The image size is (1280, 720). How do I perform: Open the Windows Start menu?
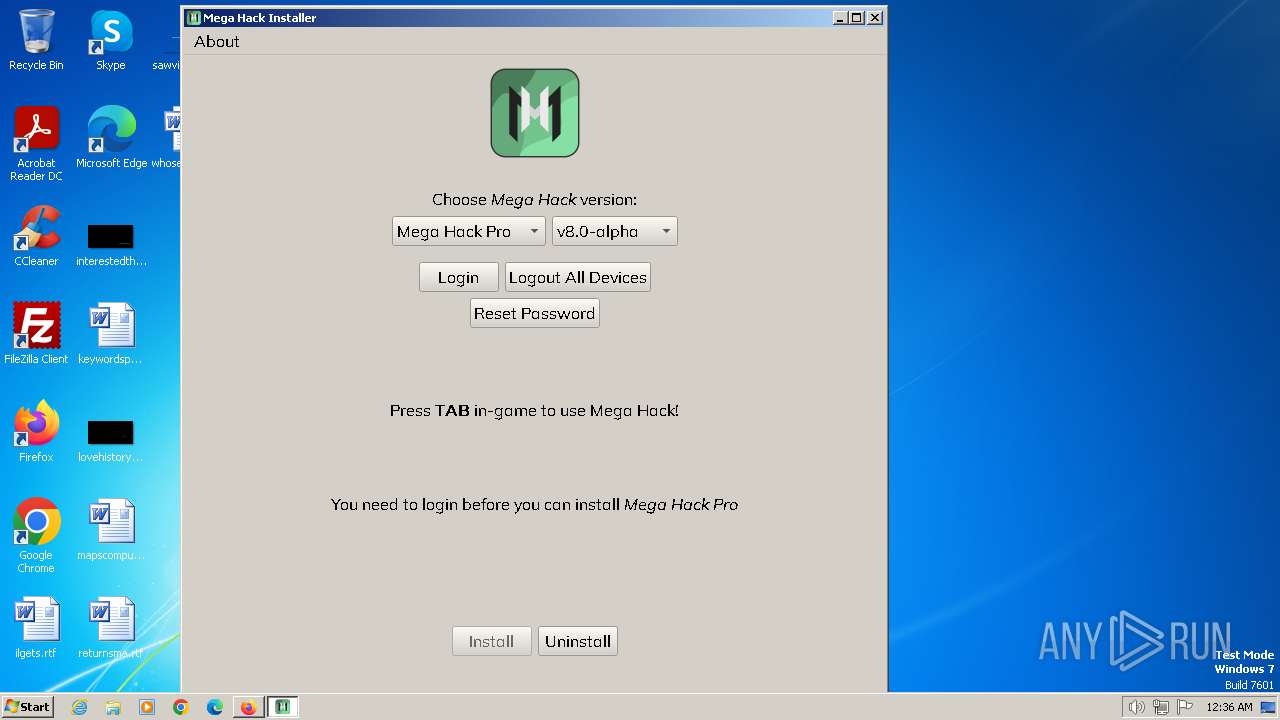[x=28, y=706]
